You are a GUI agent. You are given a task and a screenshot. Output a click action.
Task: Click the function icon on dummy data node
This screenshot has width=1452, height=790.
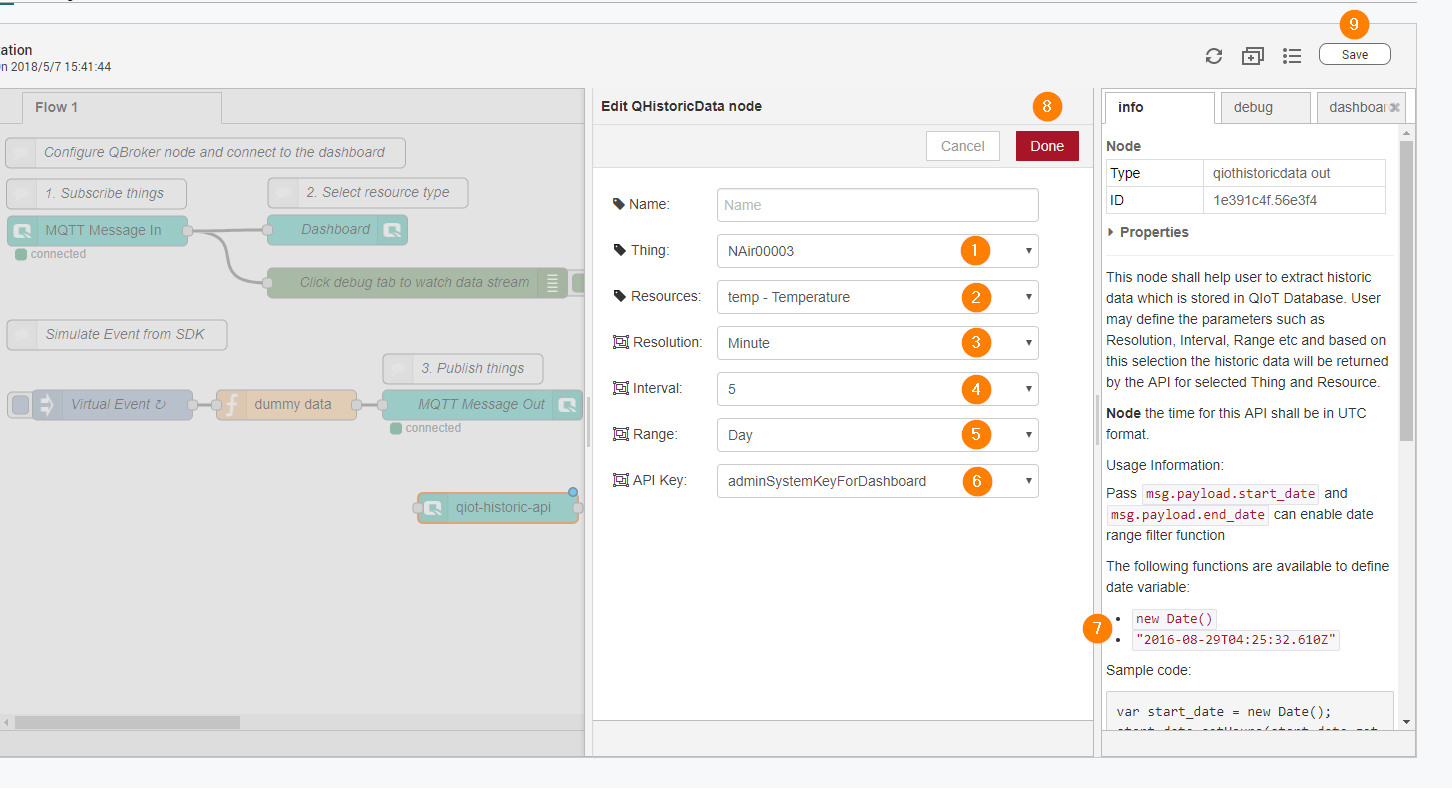pyautogui.click(x=231, y=405)
